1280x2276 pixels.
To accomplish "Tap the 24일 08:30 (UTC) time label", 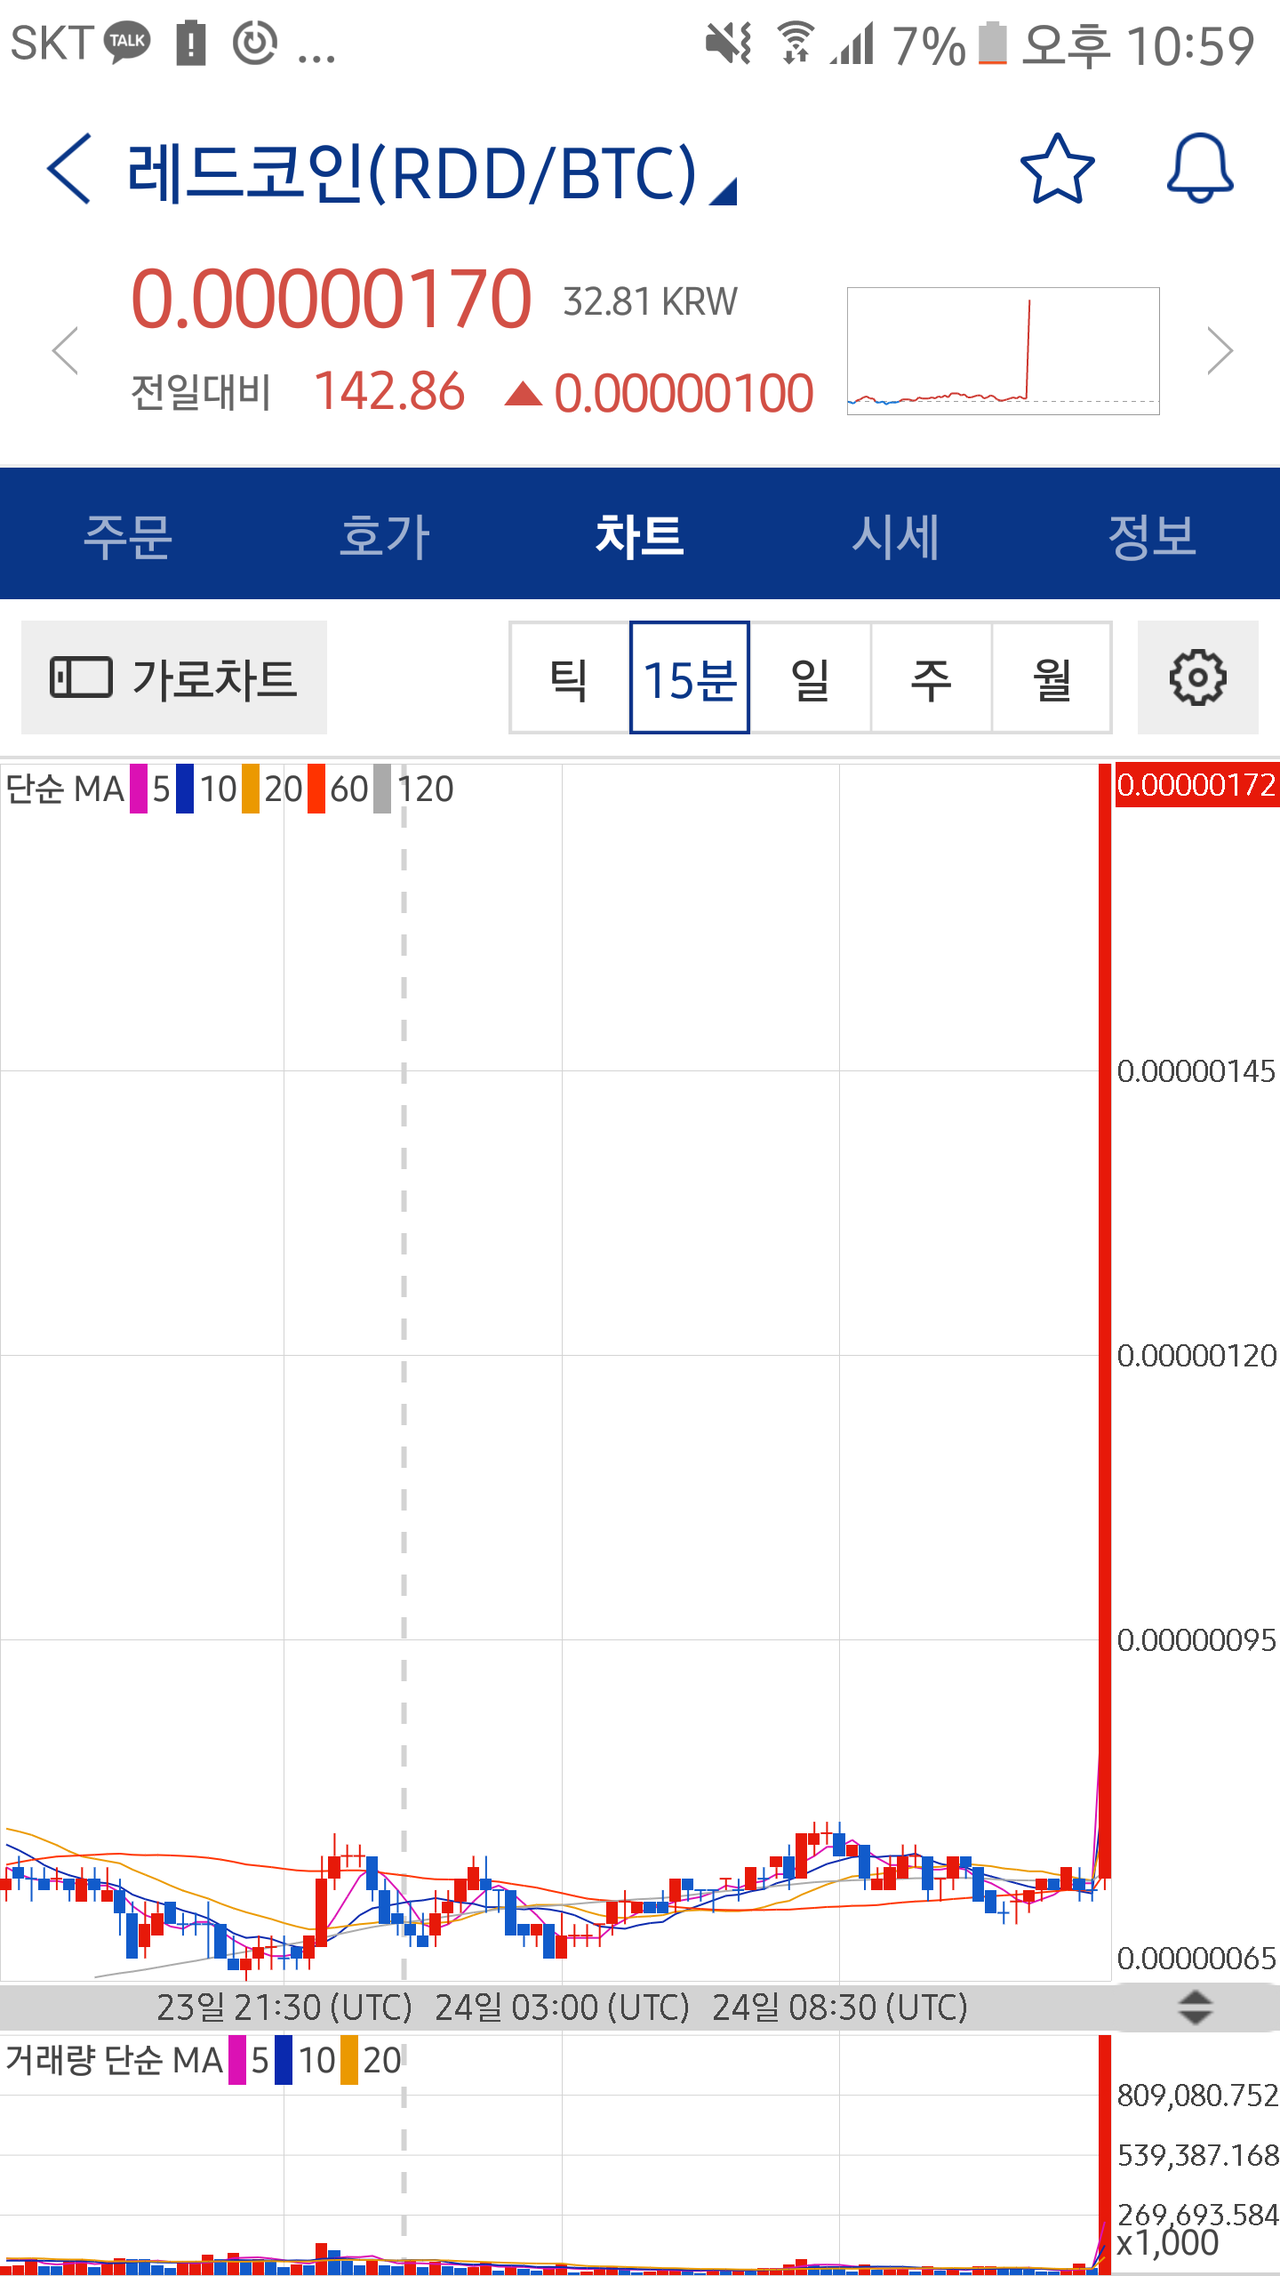I will pyautogui.click(x=840, y=2007).
